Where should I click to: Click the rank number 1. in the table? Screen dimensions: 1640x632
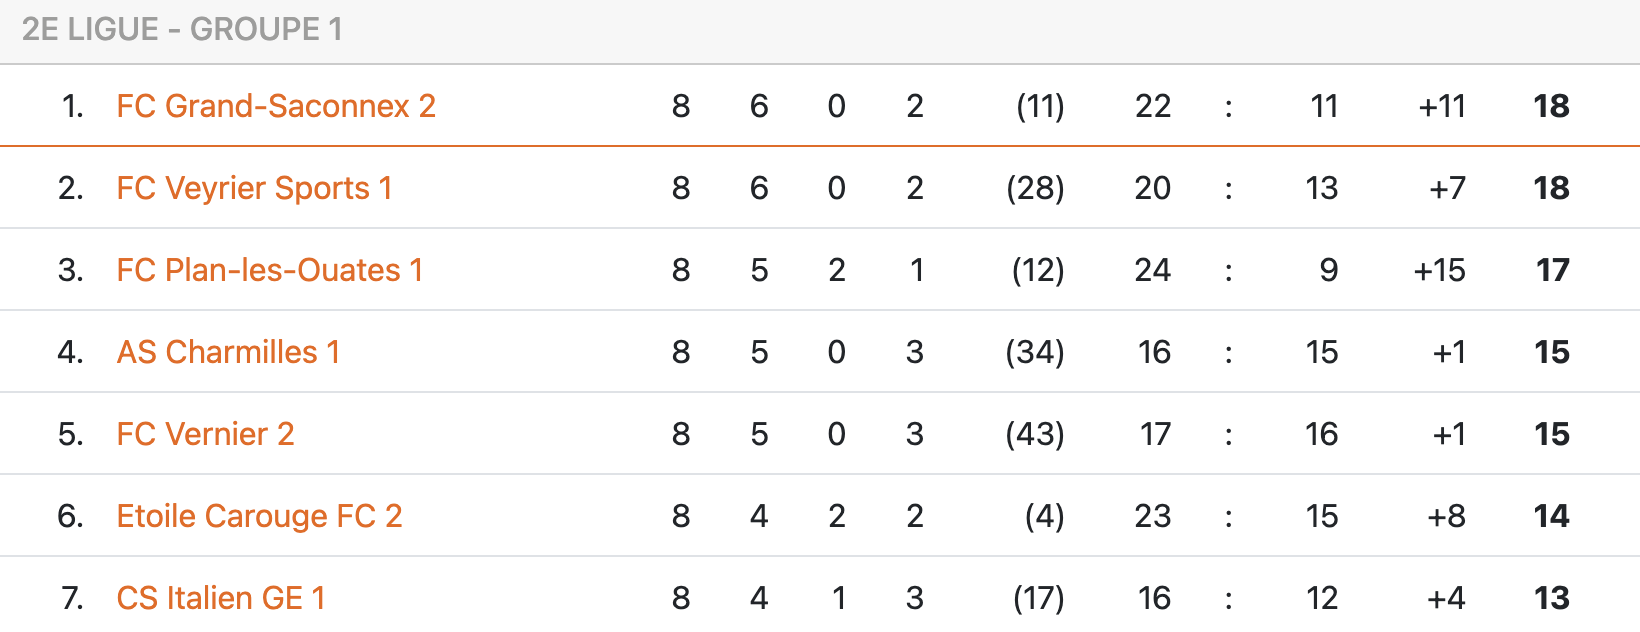coord(72,106)
